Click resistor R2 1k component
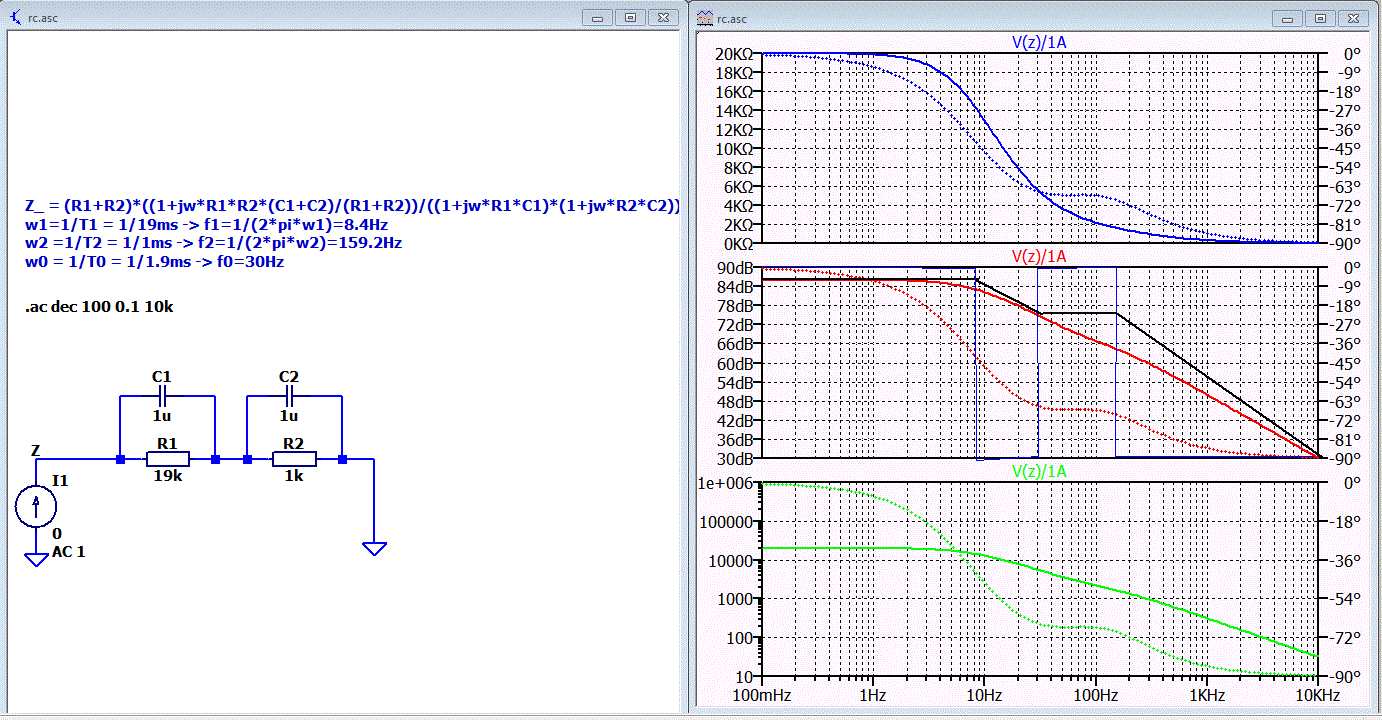This screenshot has width=1382, height=720. click(294, 459)
